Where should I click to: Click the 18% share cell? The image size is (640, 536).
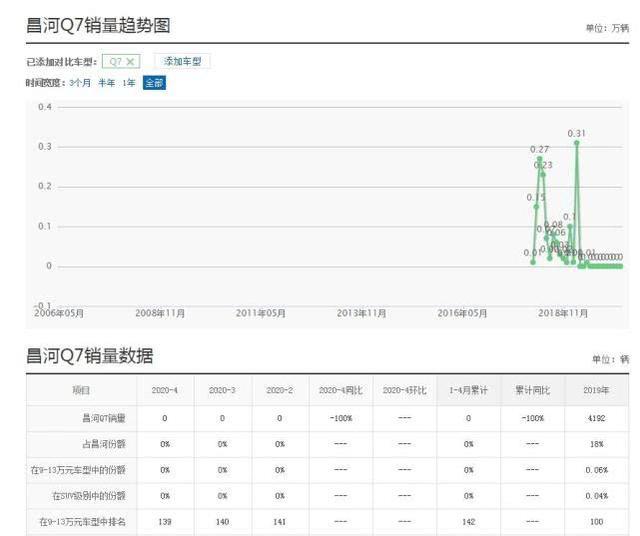(596, 444)
